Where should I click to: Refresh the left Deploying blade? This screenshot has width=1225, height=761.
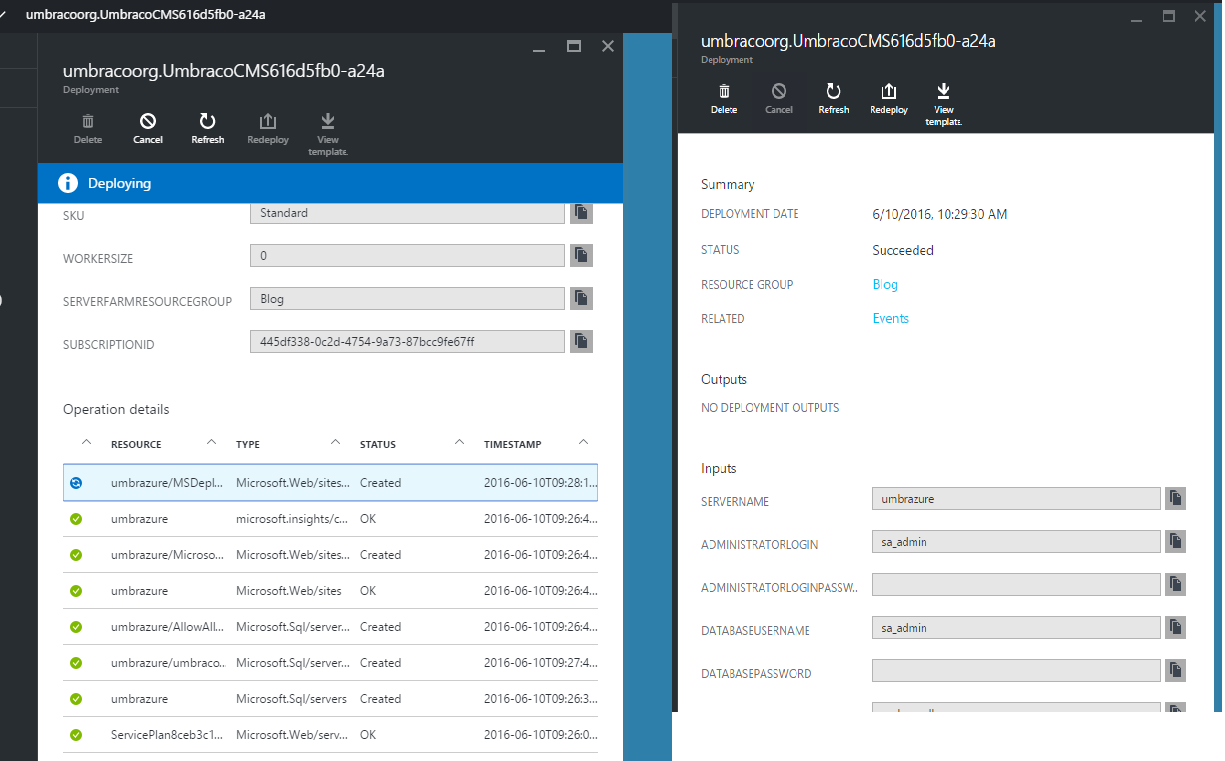[x=208, y=128]
